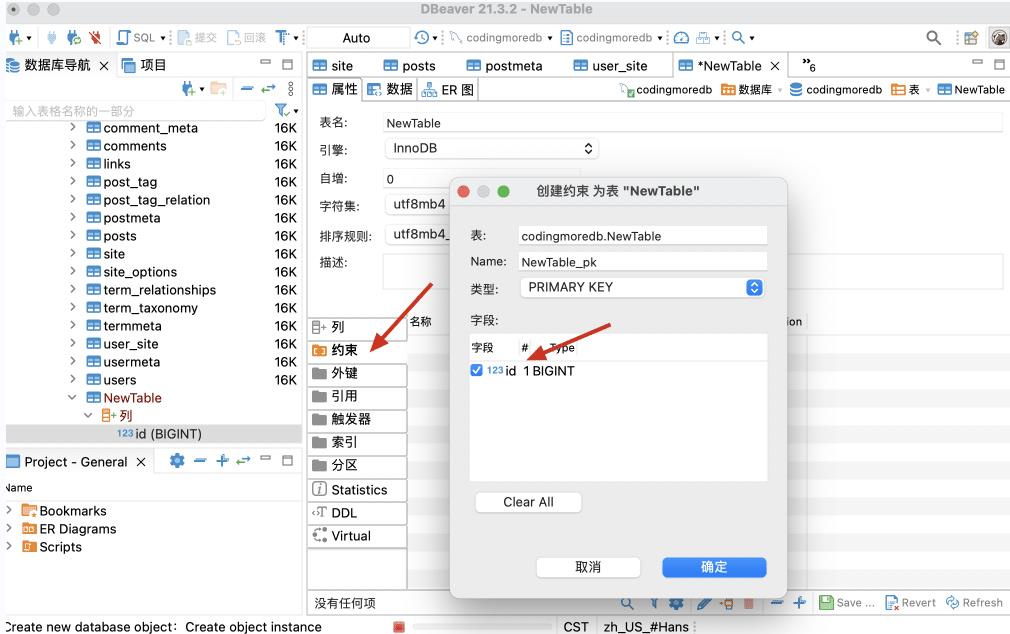Click the constraint Name input field
This screenshot has height=634, width=1010.
click(x=642, y=262)
